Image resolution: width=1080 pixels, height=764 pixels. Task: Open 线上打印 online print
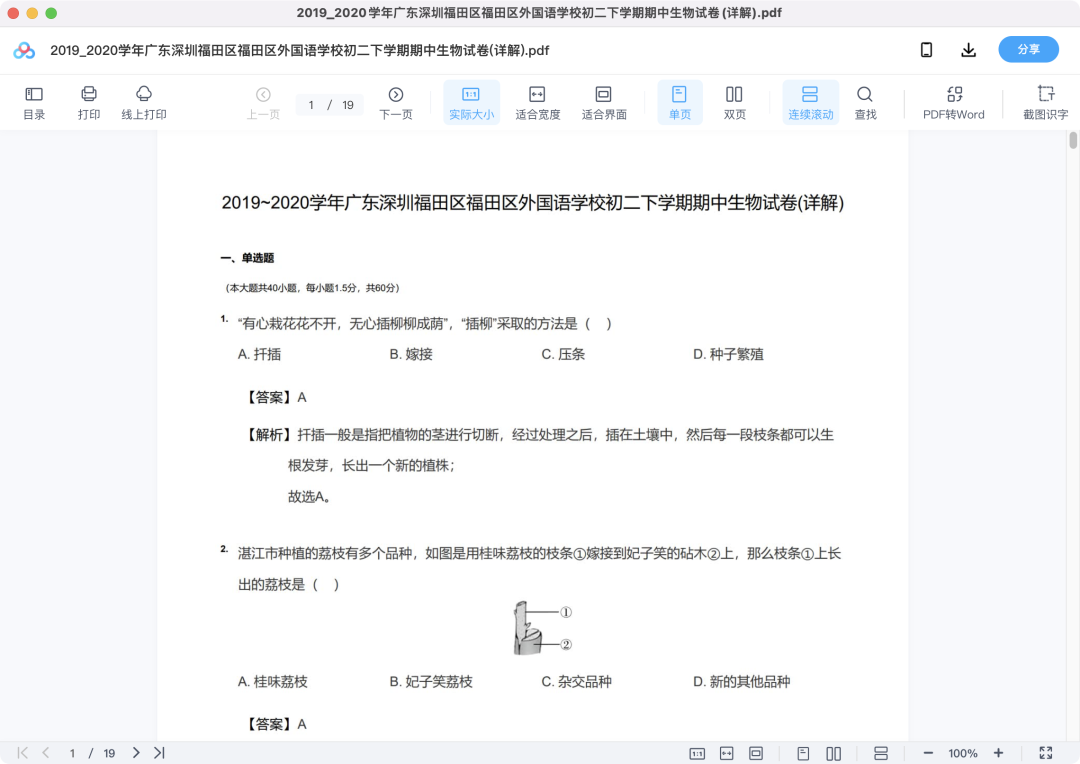tap(144, 103)
